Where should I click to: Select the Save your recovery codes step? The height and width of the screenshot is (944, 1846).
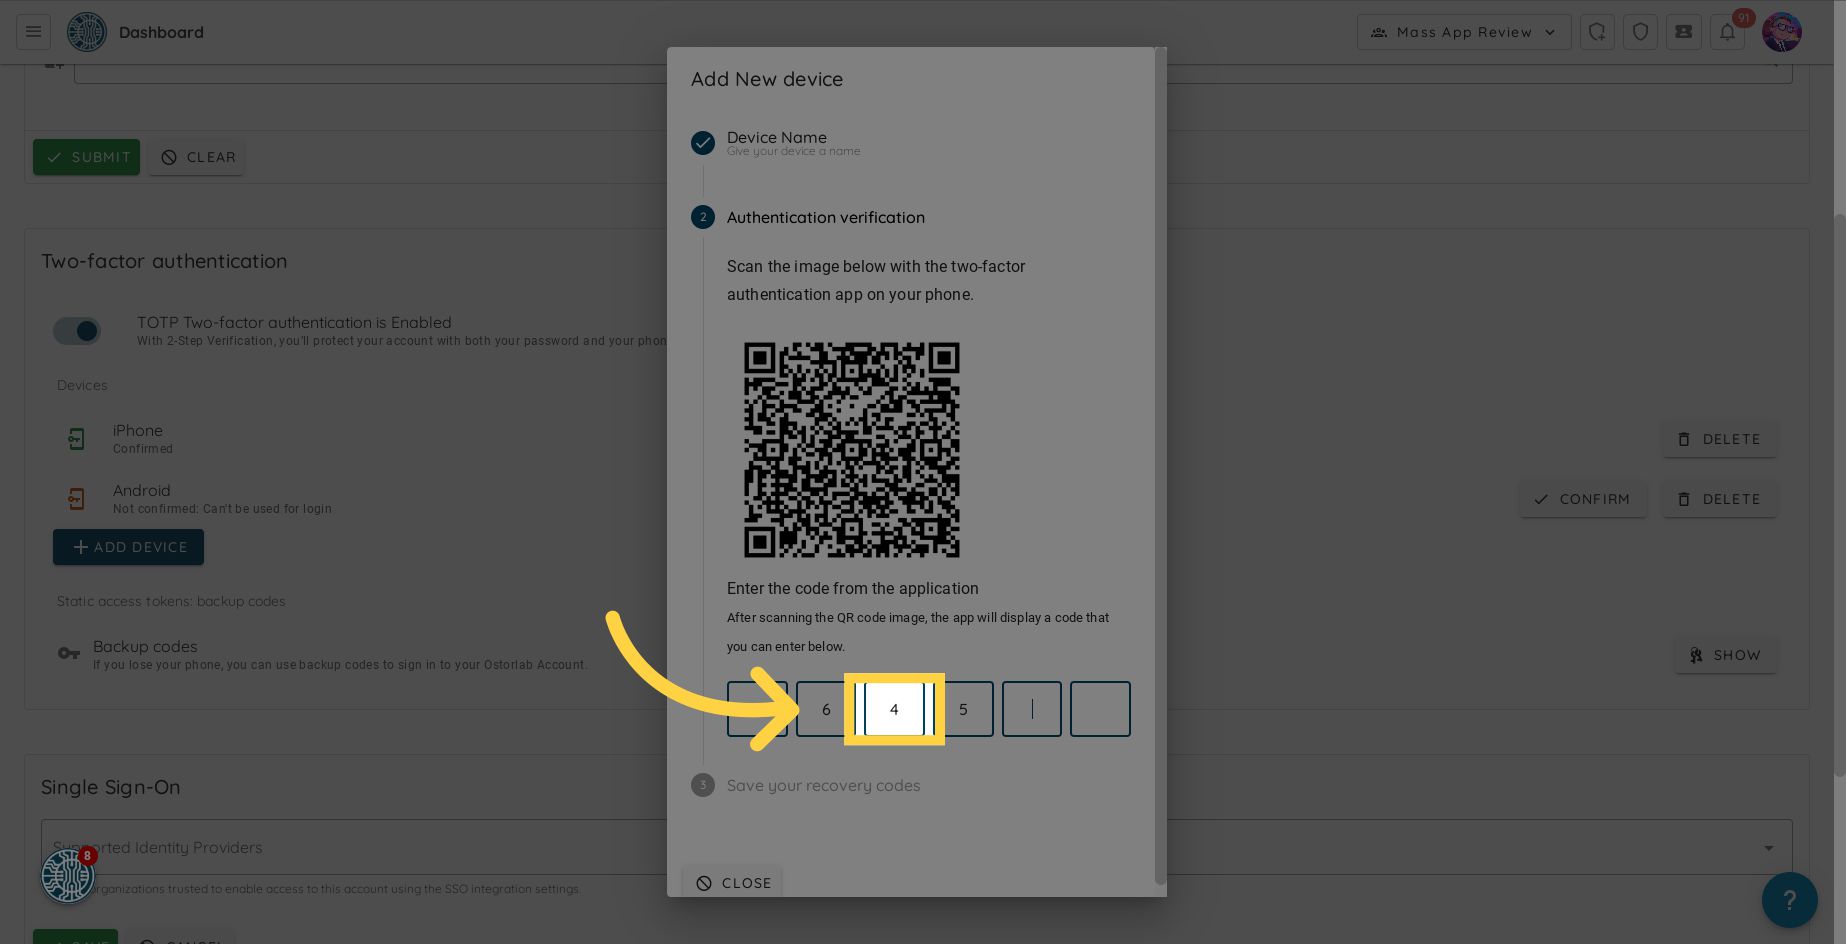coord(822,786)
